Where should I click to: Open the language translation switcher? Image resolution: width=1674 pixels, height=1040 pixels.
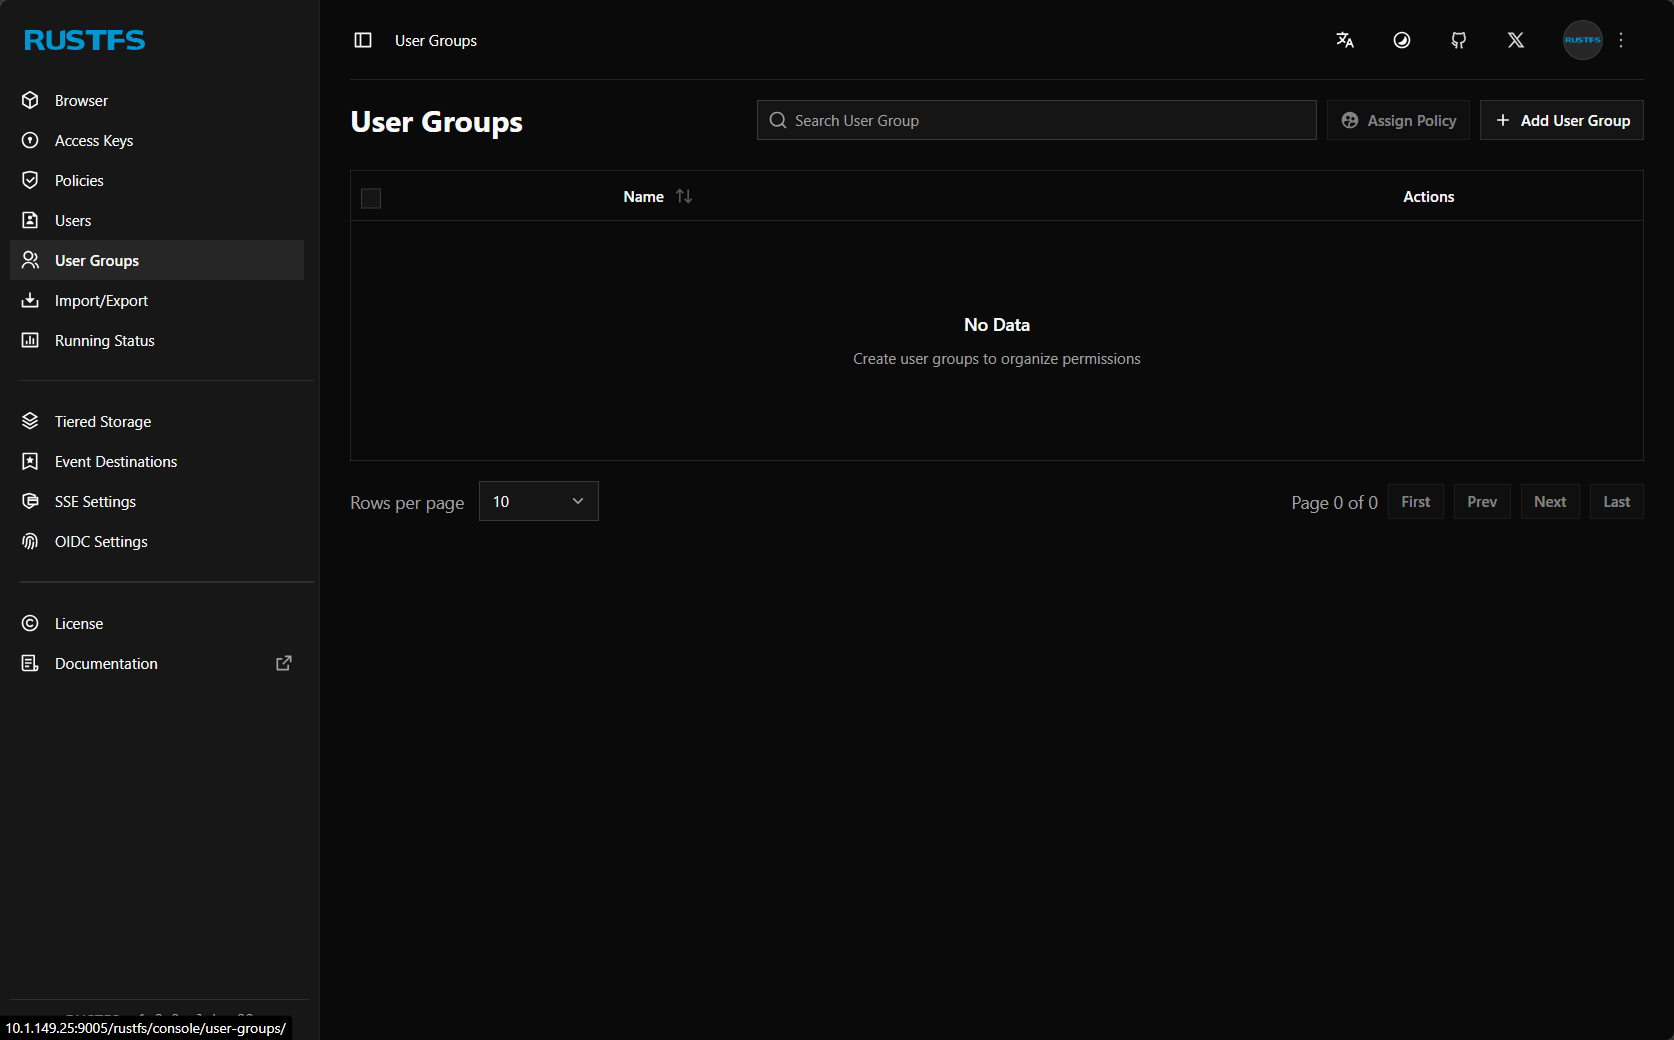(x=1345, y=40)
